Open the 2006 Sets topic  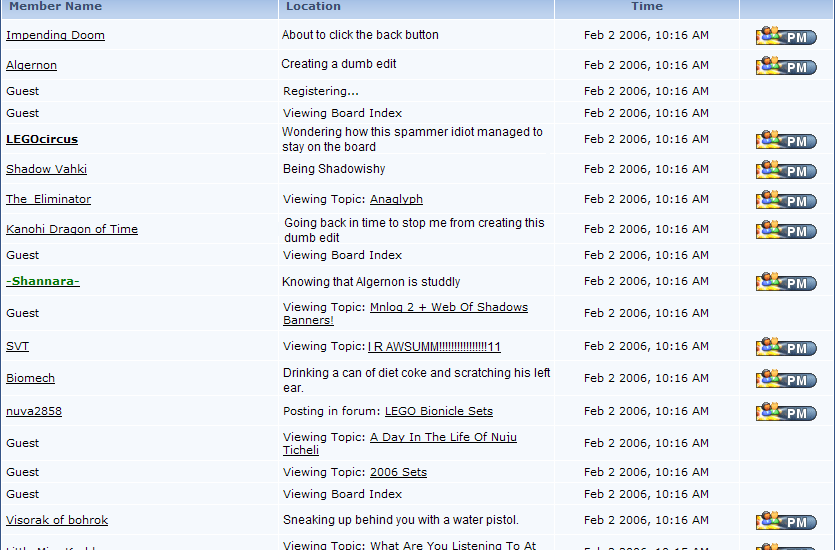398,472
